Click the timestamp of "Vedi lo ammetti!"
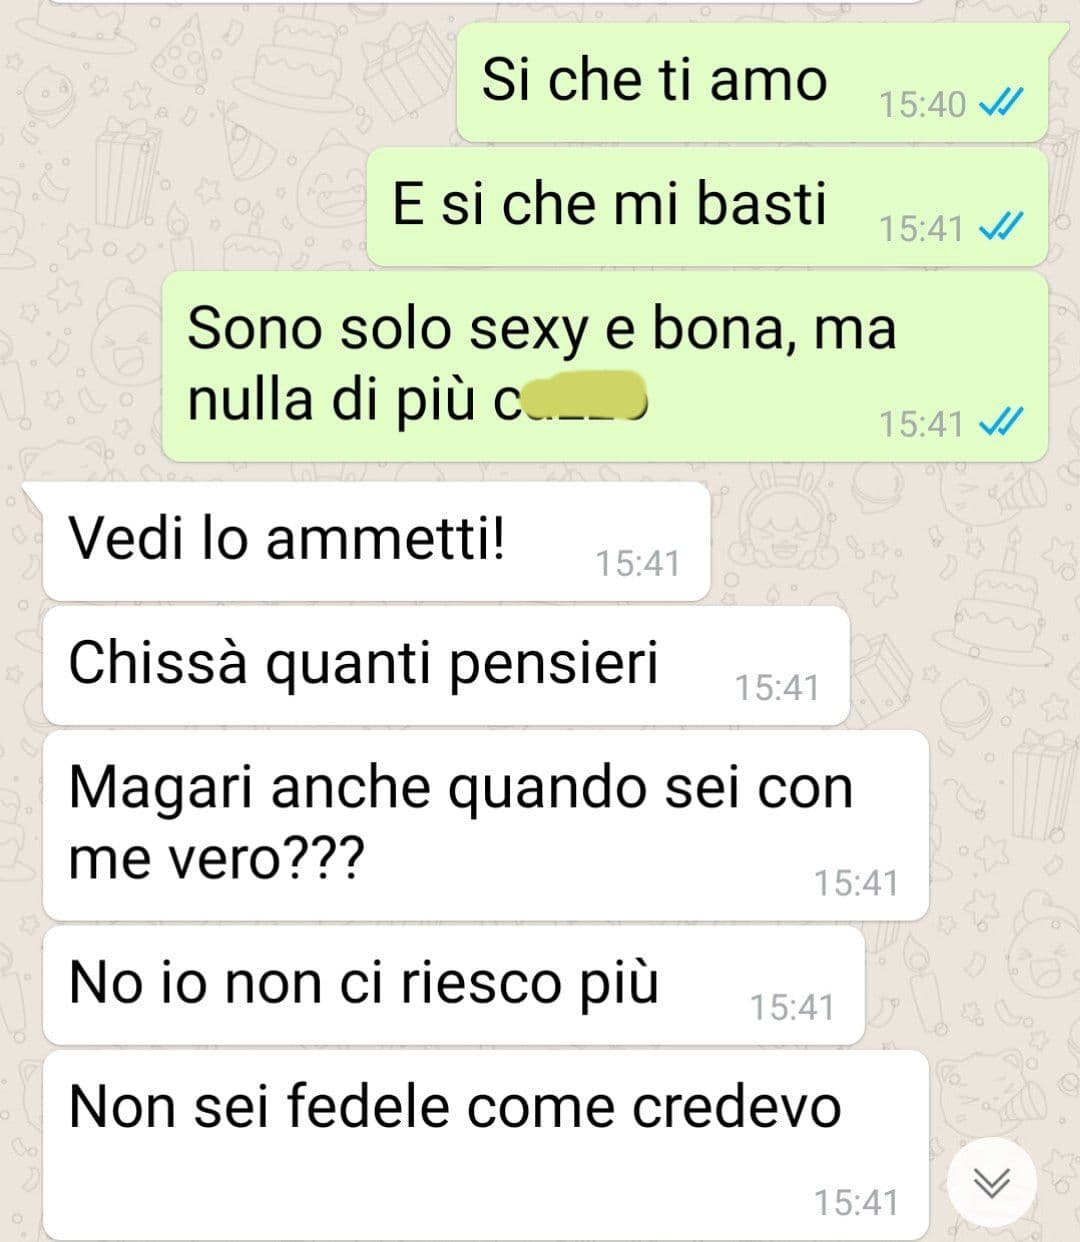 638,563
